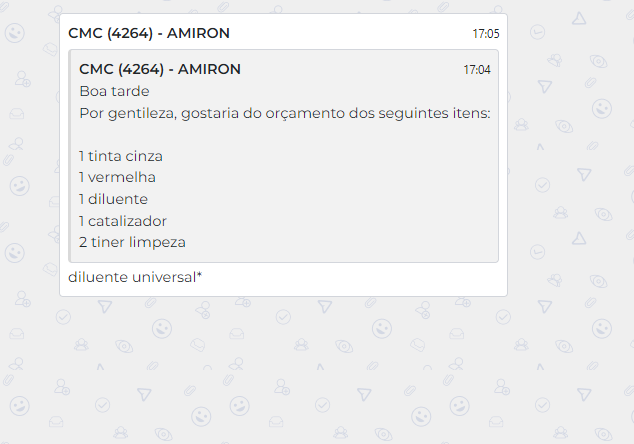
Task: Click the '2 tiner limpeza' item line
Action: pos(132,242)
